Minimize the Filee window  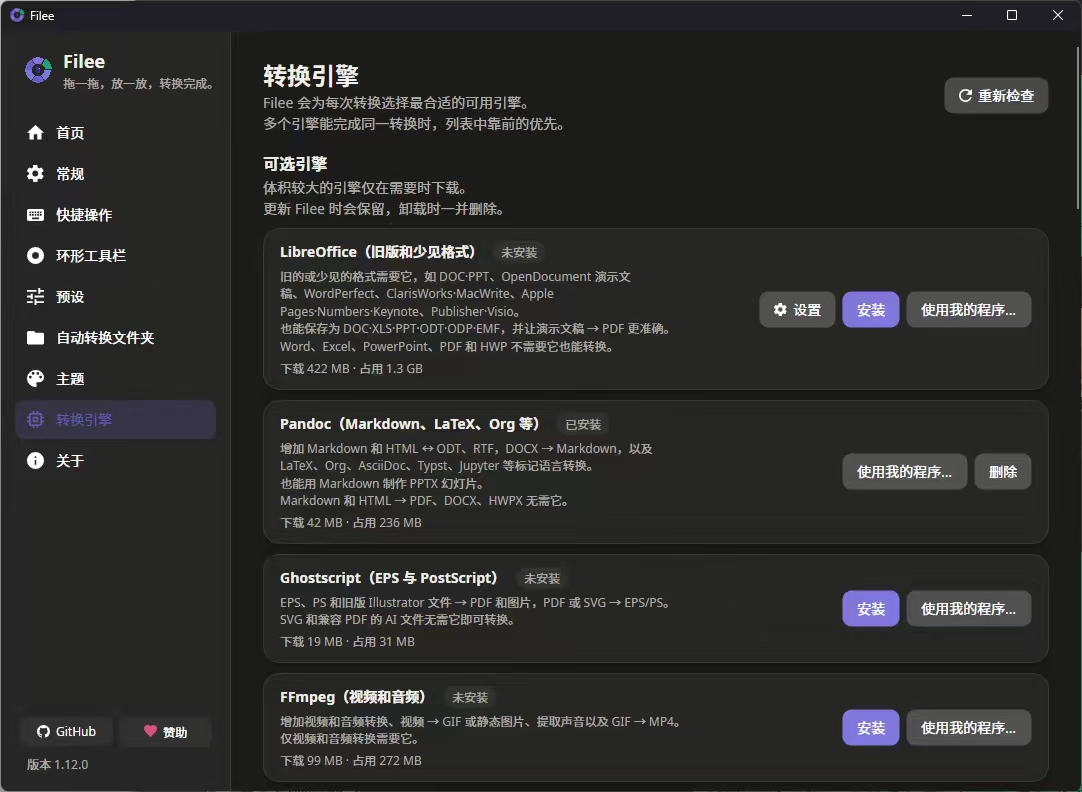[x=967, y=15]
